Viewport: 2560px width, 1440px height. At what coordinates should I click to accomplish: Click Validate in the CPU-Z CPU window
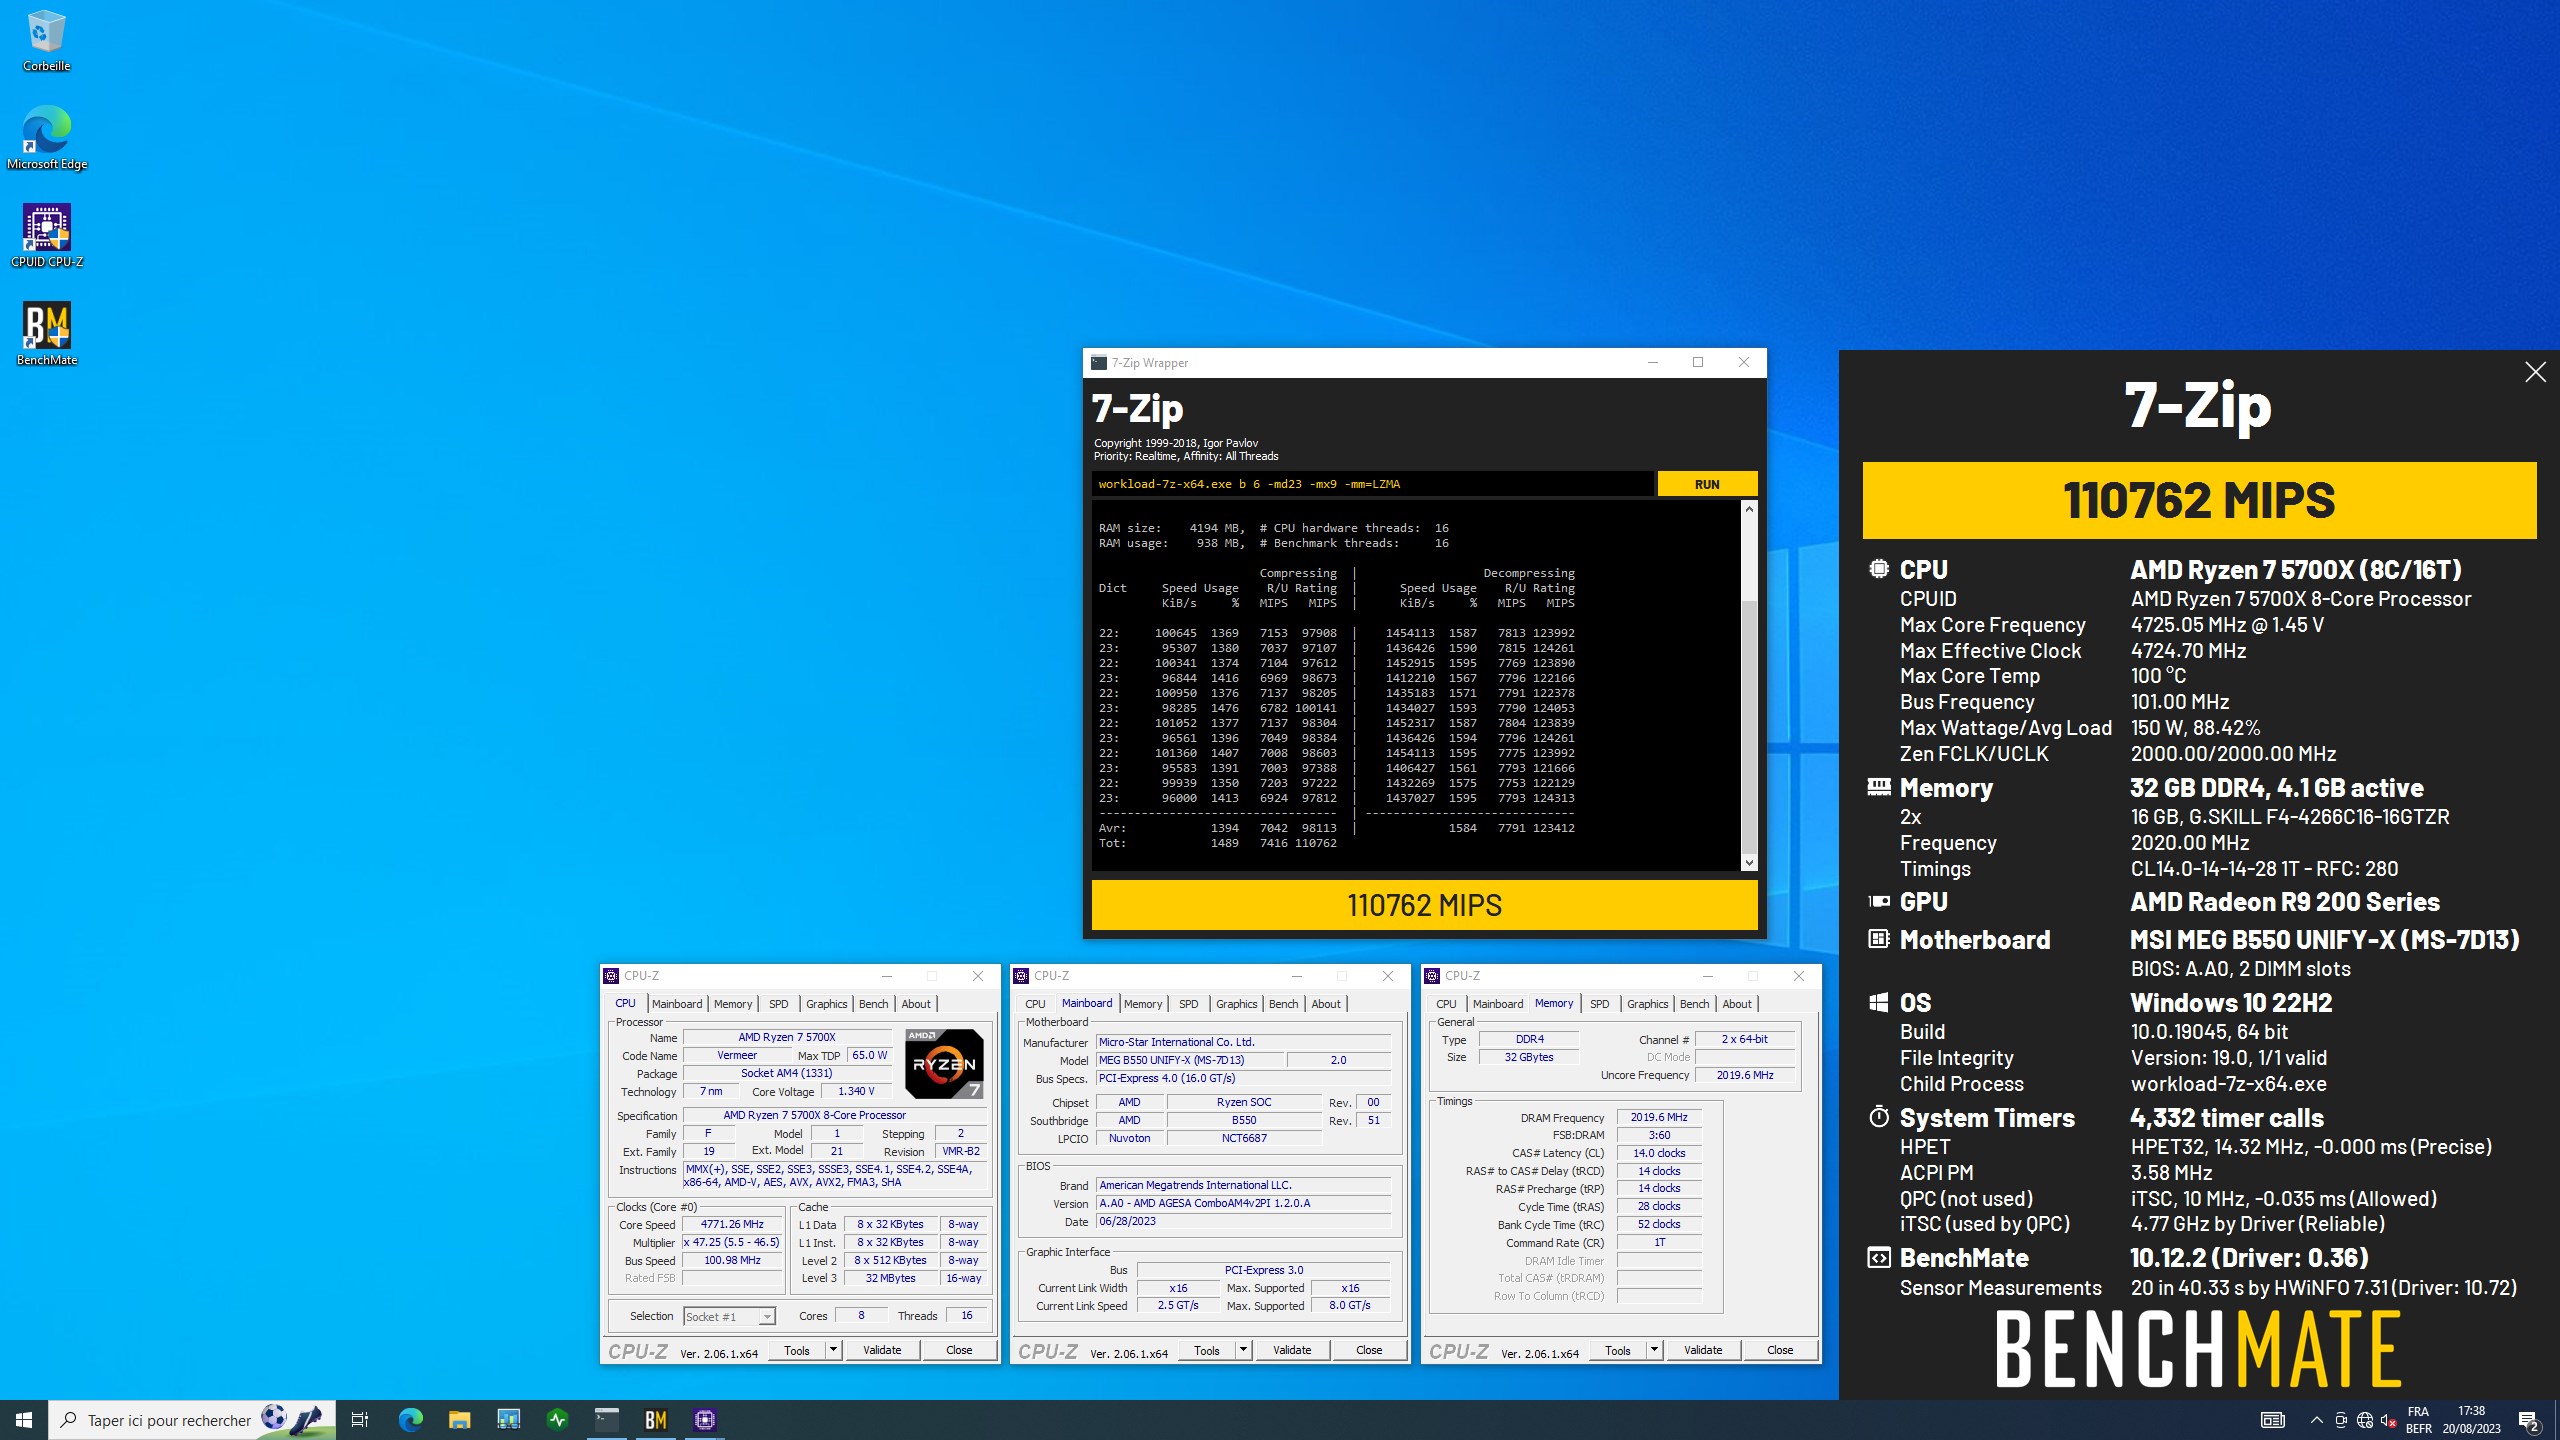pyautogui.click(x=882, y=1350)
